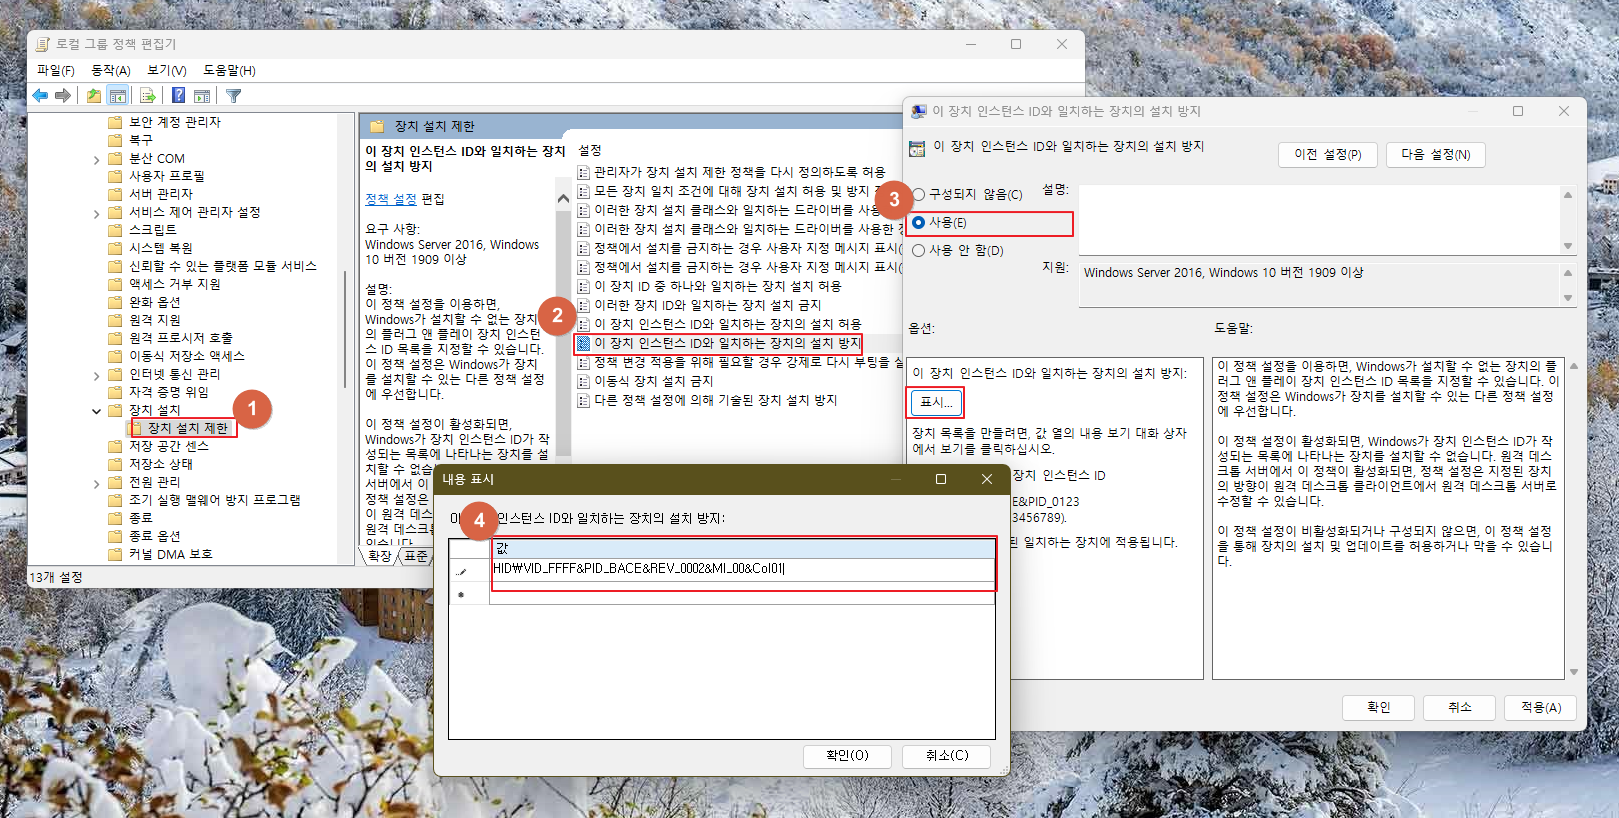Click the folder icon next to 스크립트
Screen dimensions: 1619x818
(x=115, y=230)
